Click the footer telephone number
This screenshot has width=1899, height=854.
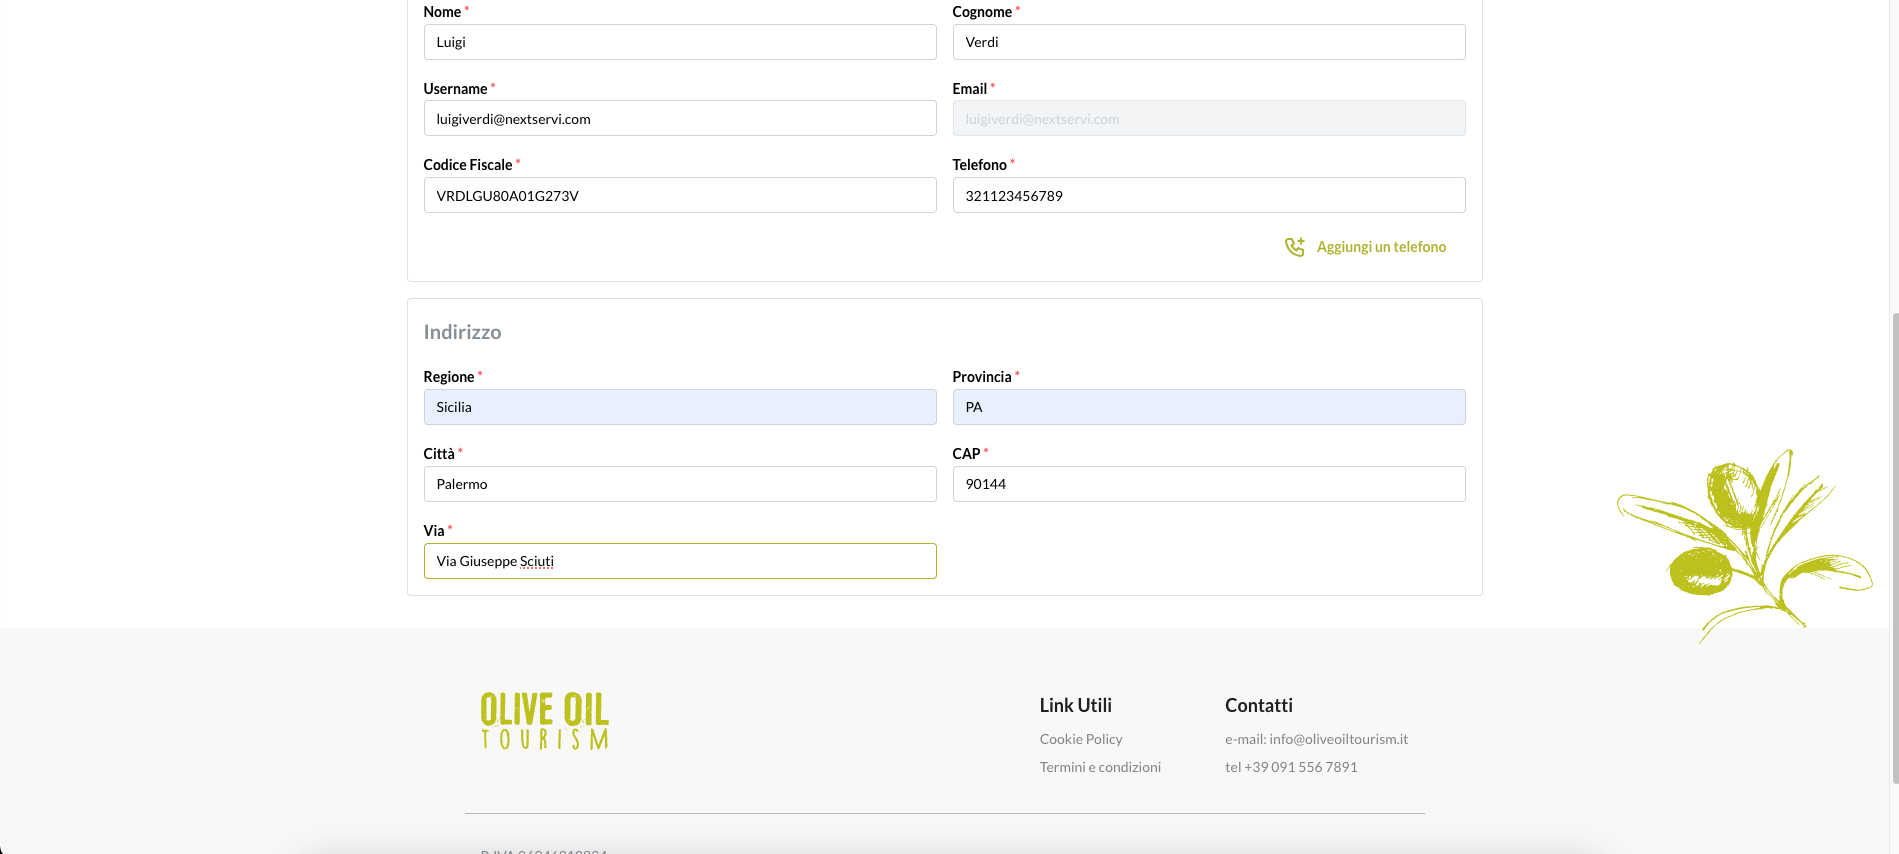tap(1291, 767)
